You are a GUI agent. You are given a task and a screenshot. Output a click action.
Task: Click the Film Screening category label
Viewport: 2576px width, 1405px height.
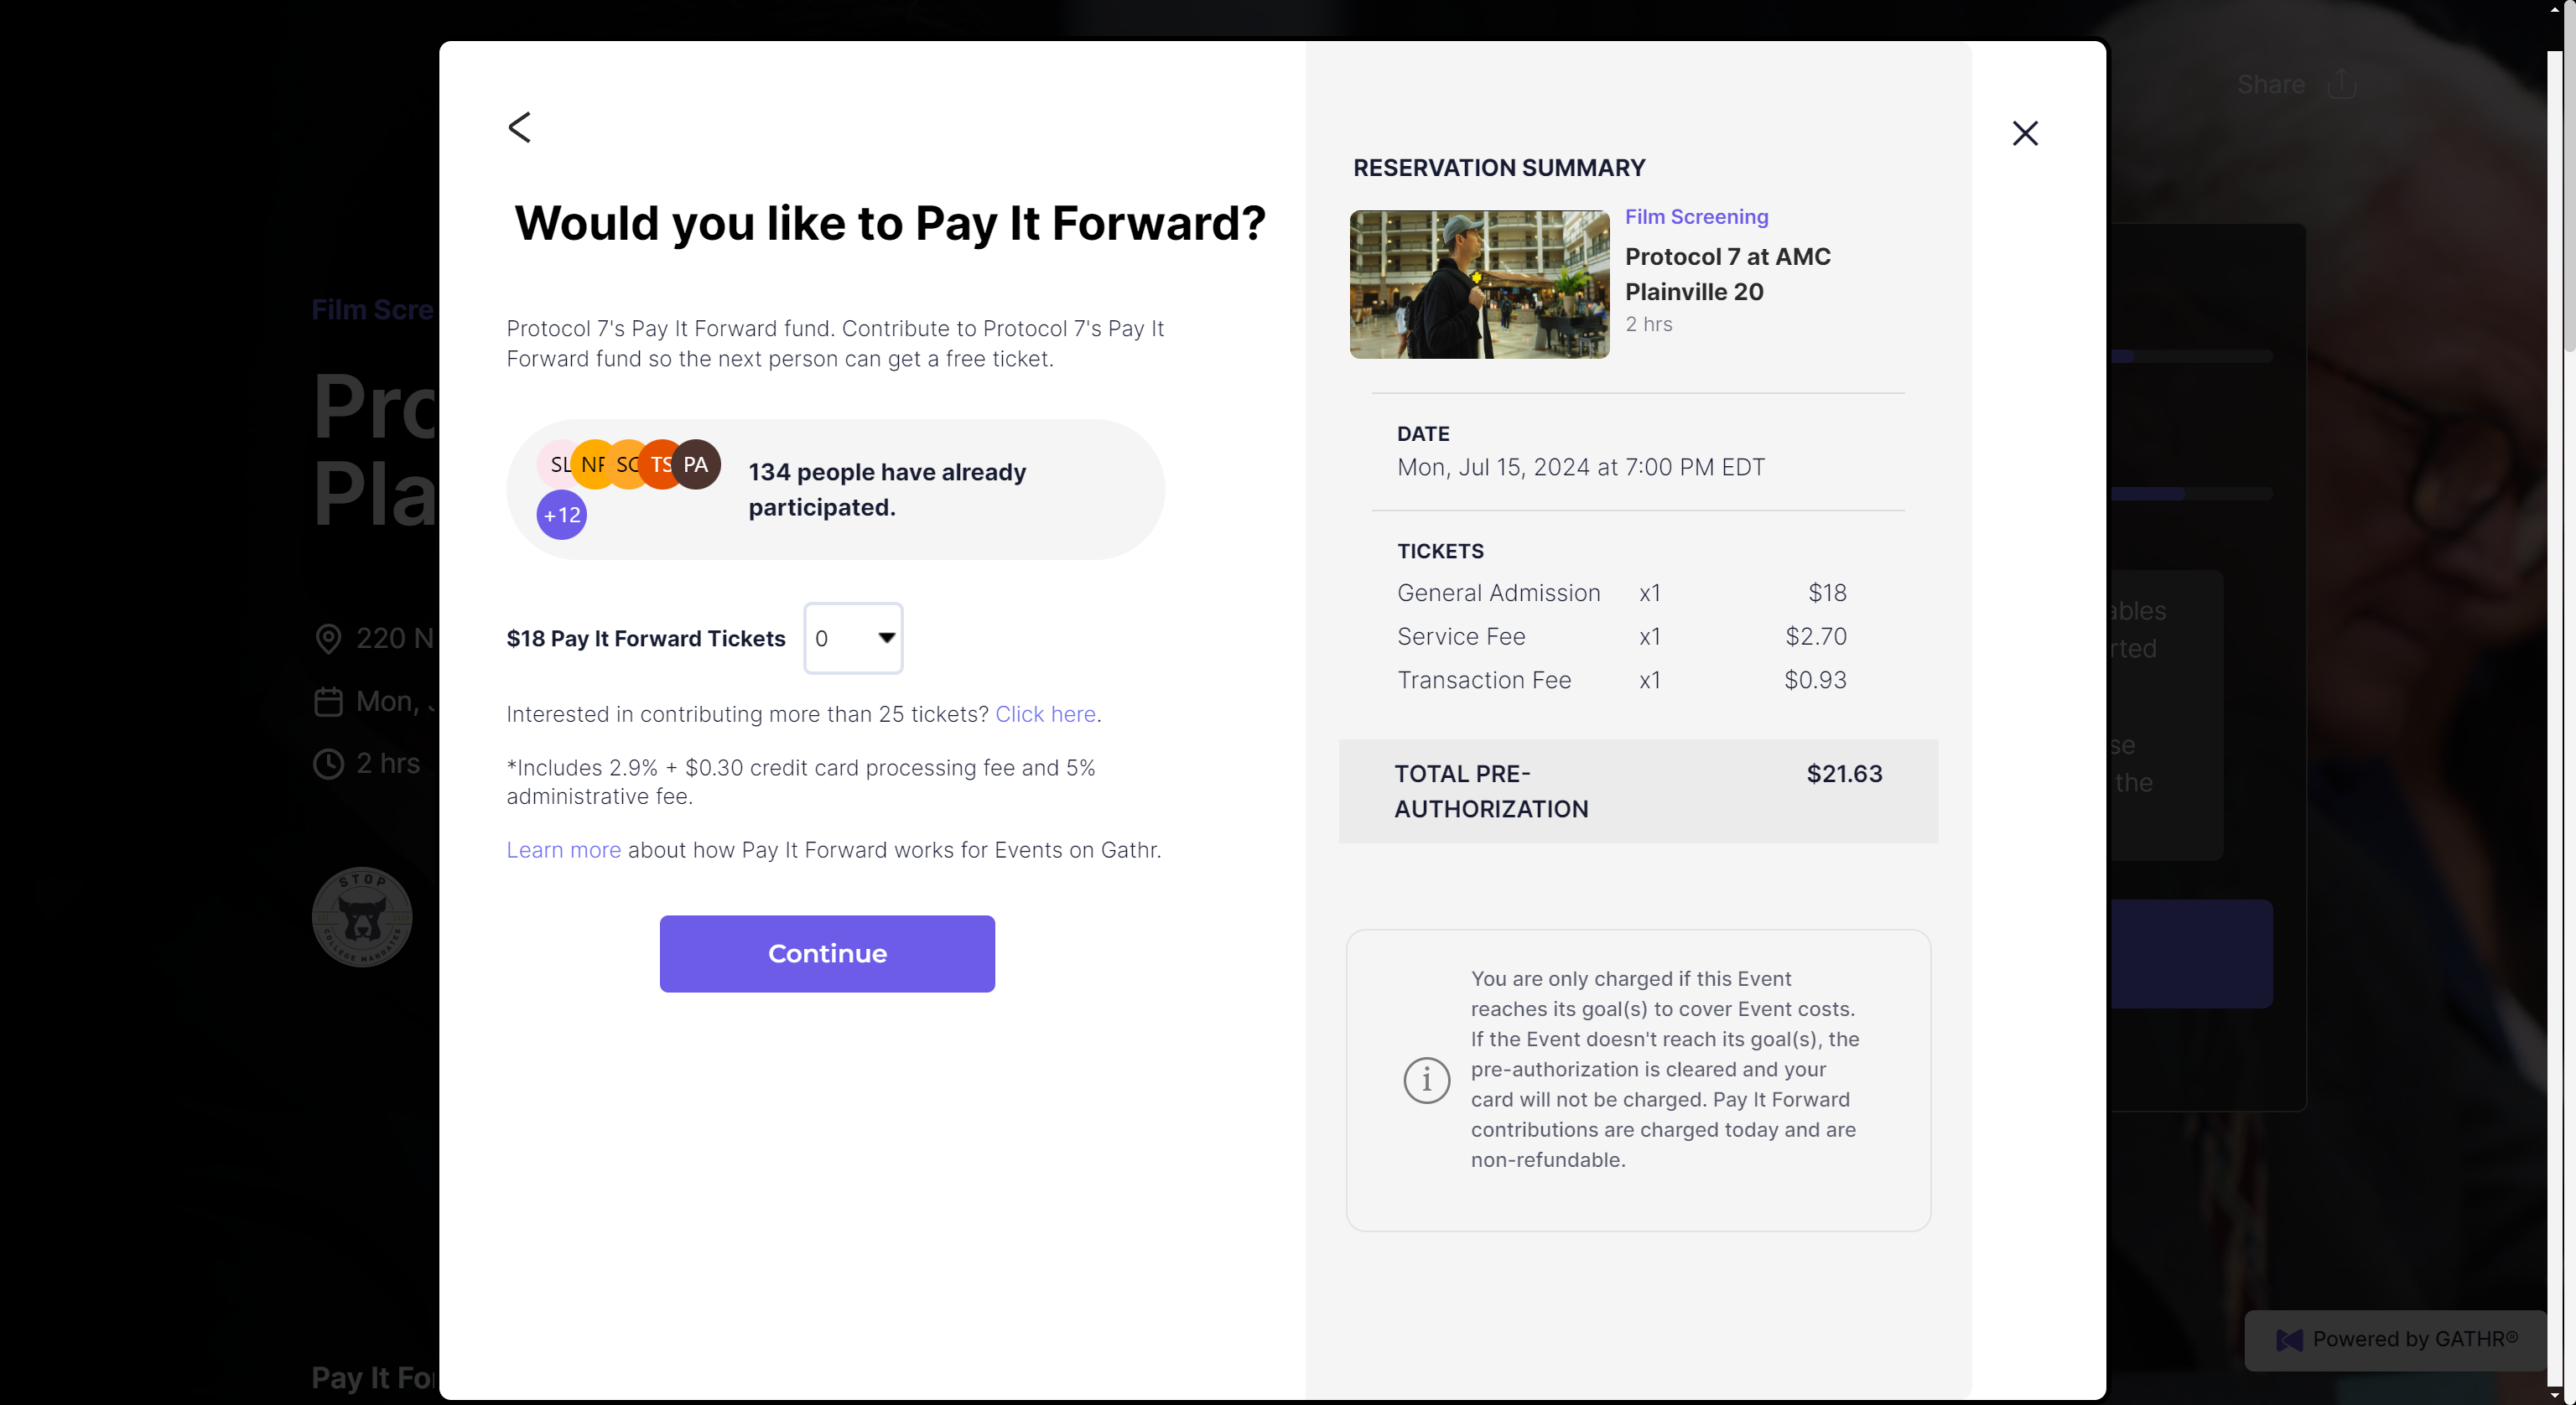[x=1696, y=217]
